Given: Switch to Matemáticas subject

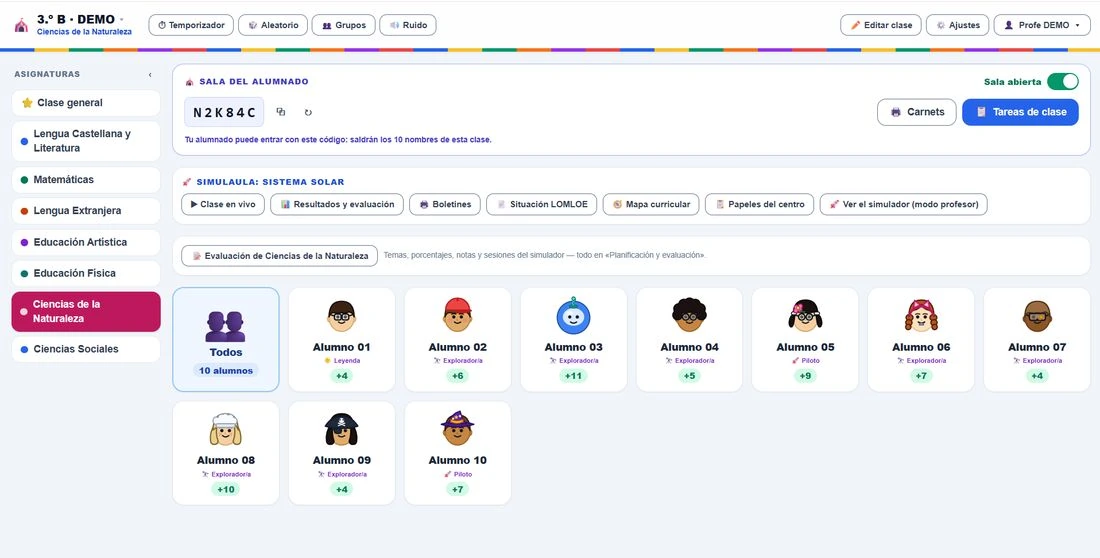Looking at the screenshot, I should pos(86,180).
